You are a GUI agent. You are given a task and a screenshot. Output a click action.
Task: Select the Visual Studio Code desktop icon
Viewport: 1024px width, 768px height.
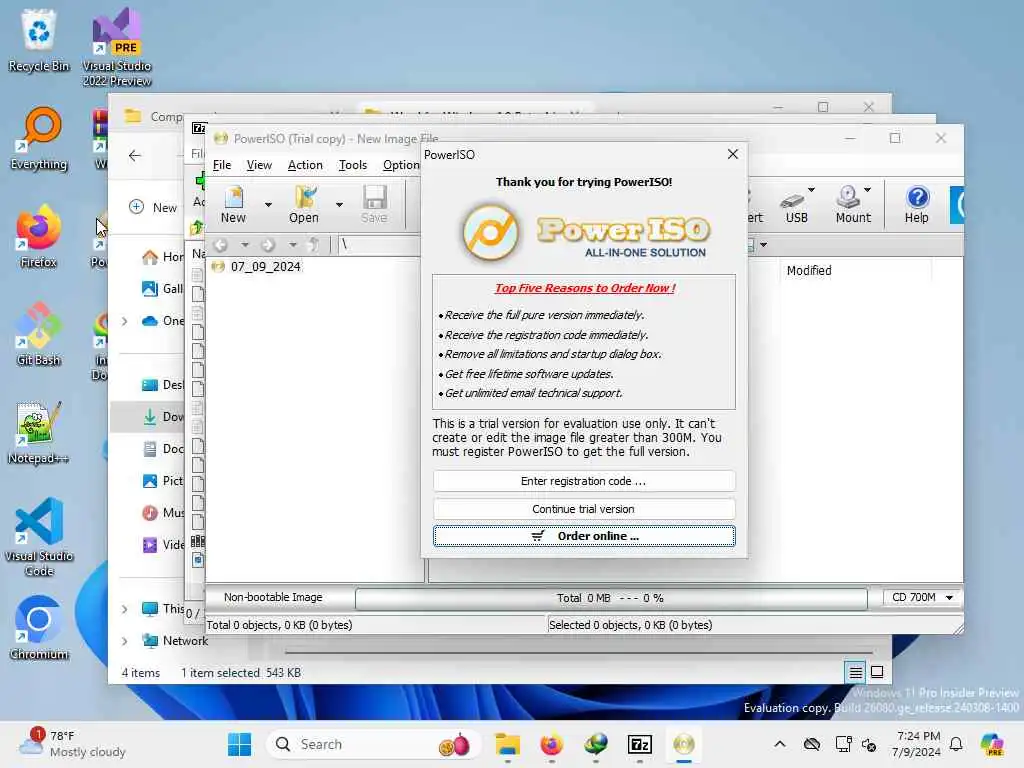tap(39, 537)
